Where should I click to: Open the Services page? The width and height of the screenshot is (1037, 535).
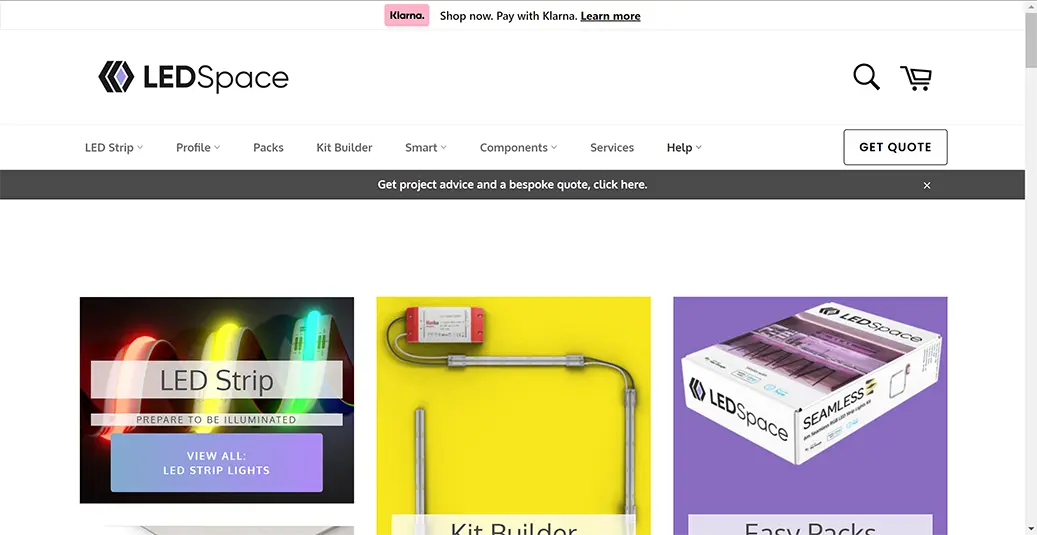612,147
